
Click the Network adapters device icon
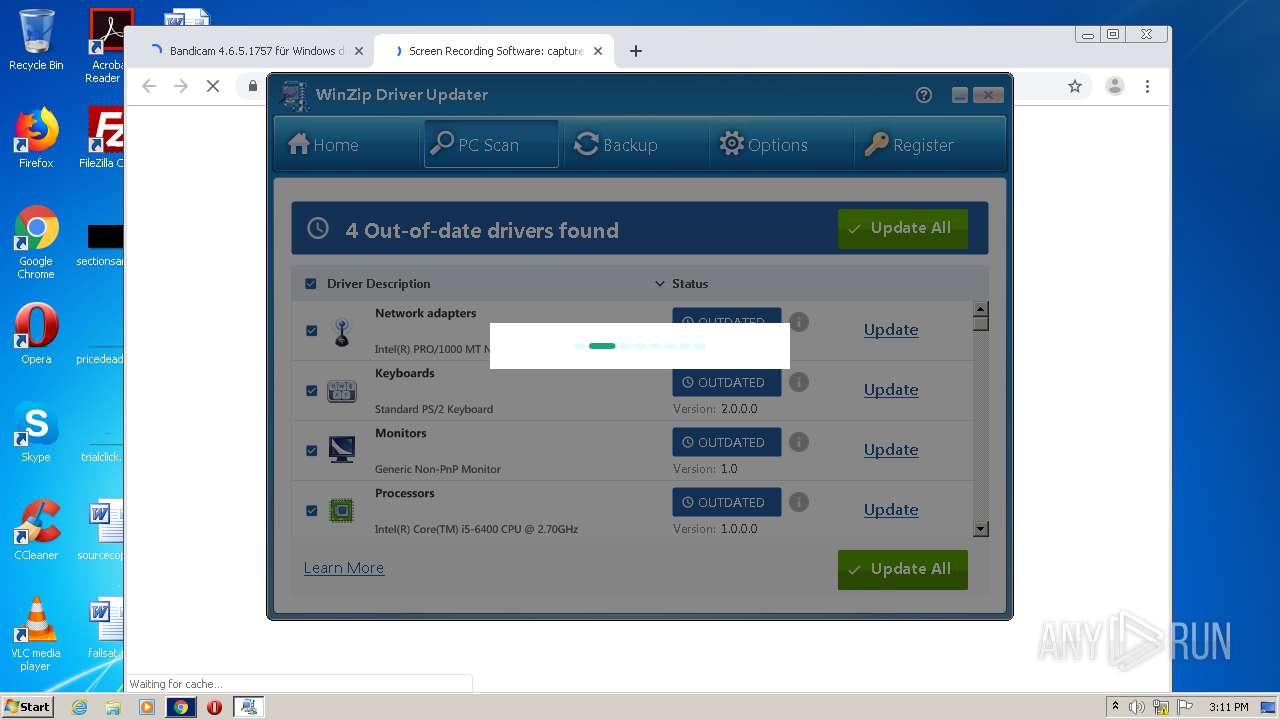coord(342,332)
